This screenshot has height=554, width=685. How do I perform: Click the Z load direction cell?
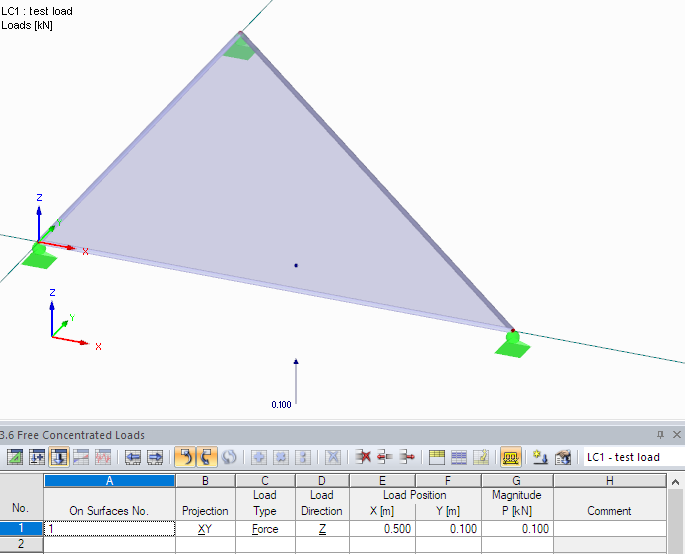[x=322, y=529]
